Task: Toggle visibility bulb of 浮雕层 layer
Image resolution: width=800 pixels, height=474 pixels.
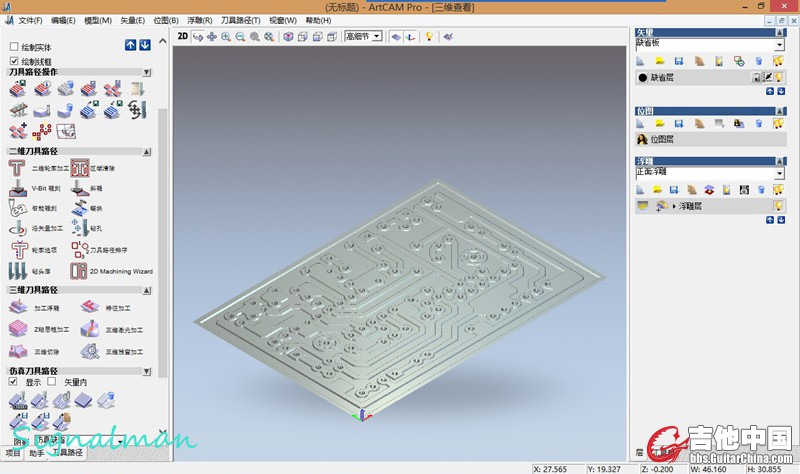Action: coord(776,205)
